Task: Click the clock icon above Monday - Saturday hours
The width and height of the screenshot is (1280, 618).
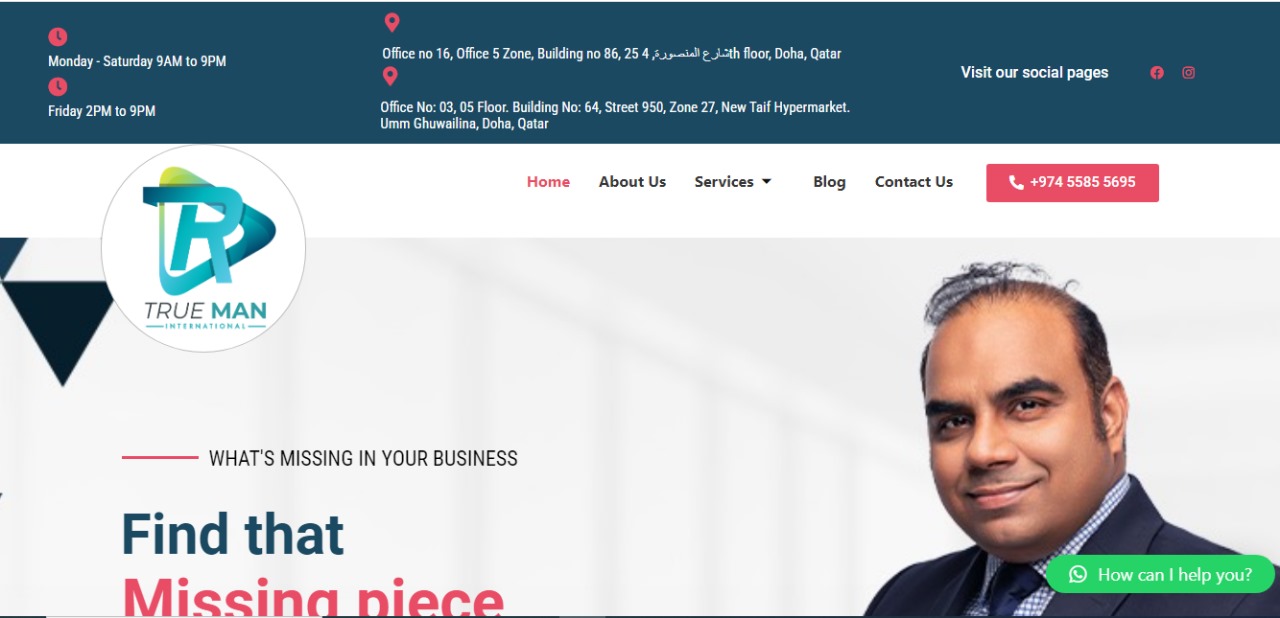Action: point(58,37)
